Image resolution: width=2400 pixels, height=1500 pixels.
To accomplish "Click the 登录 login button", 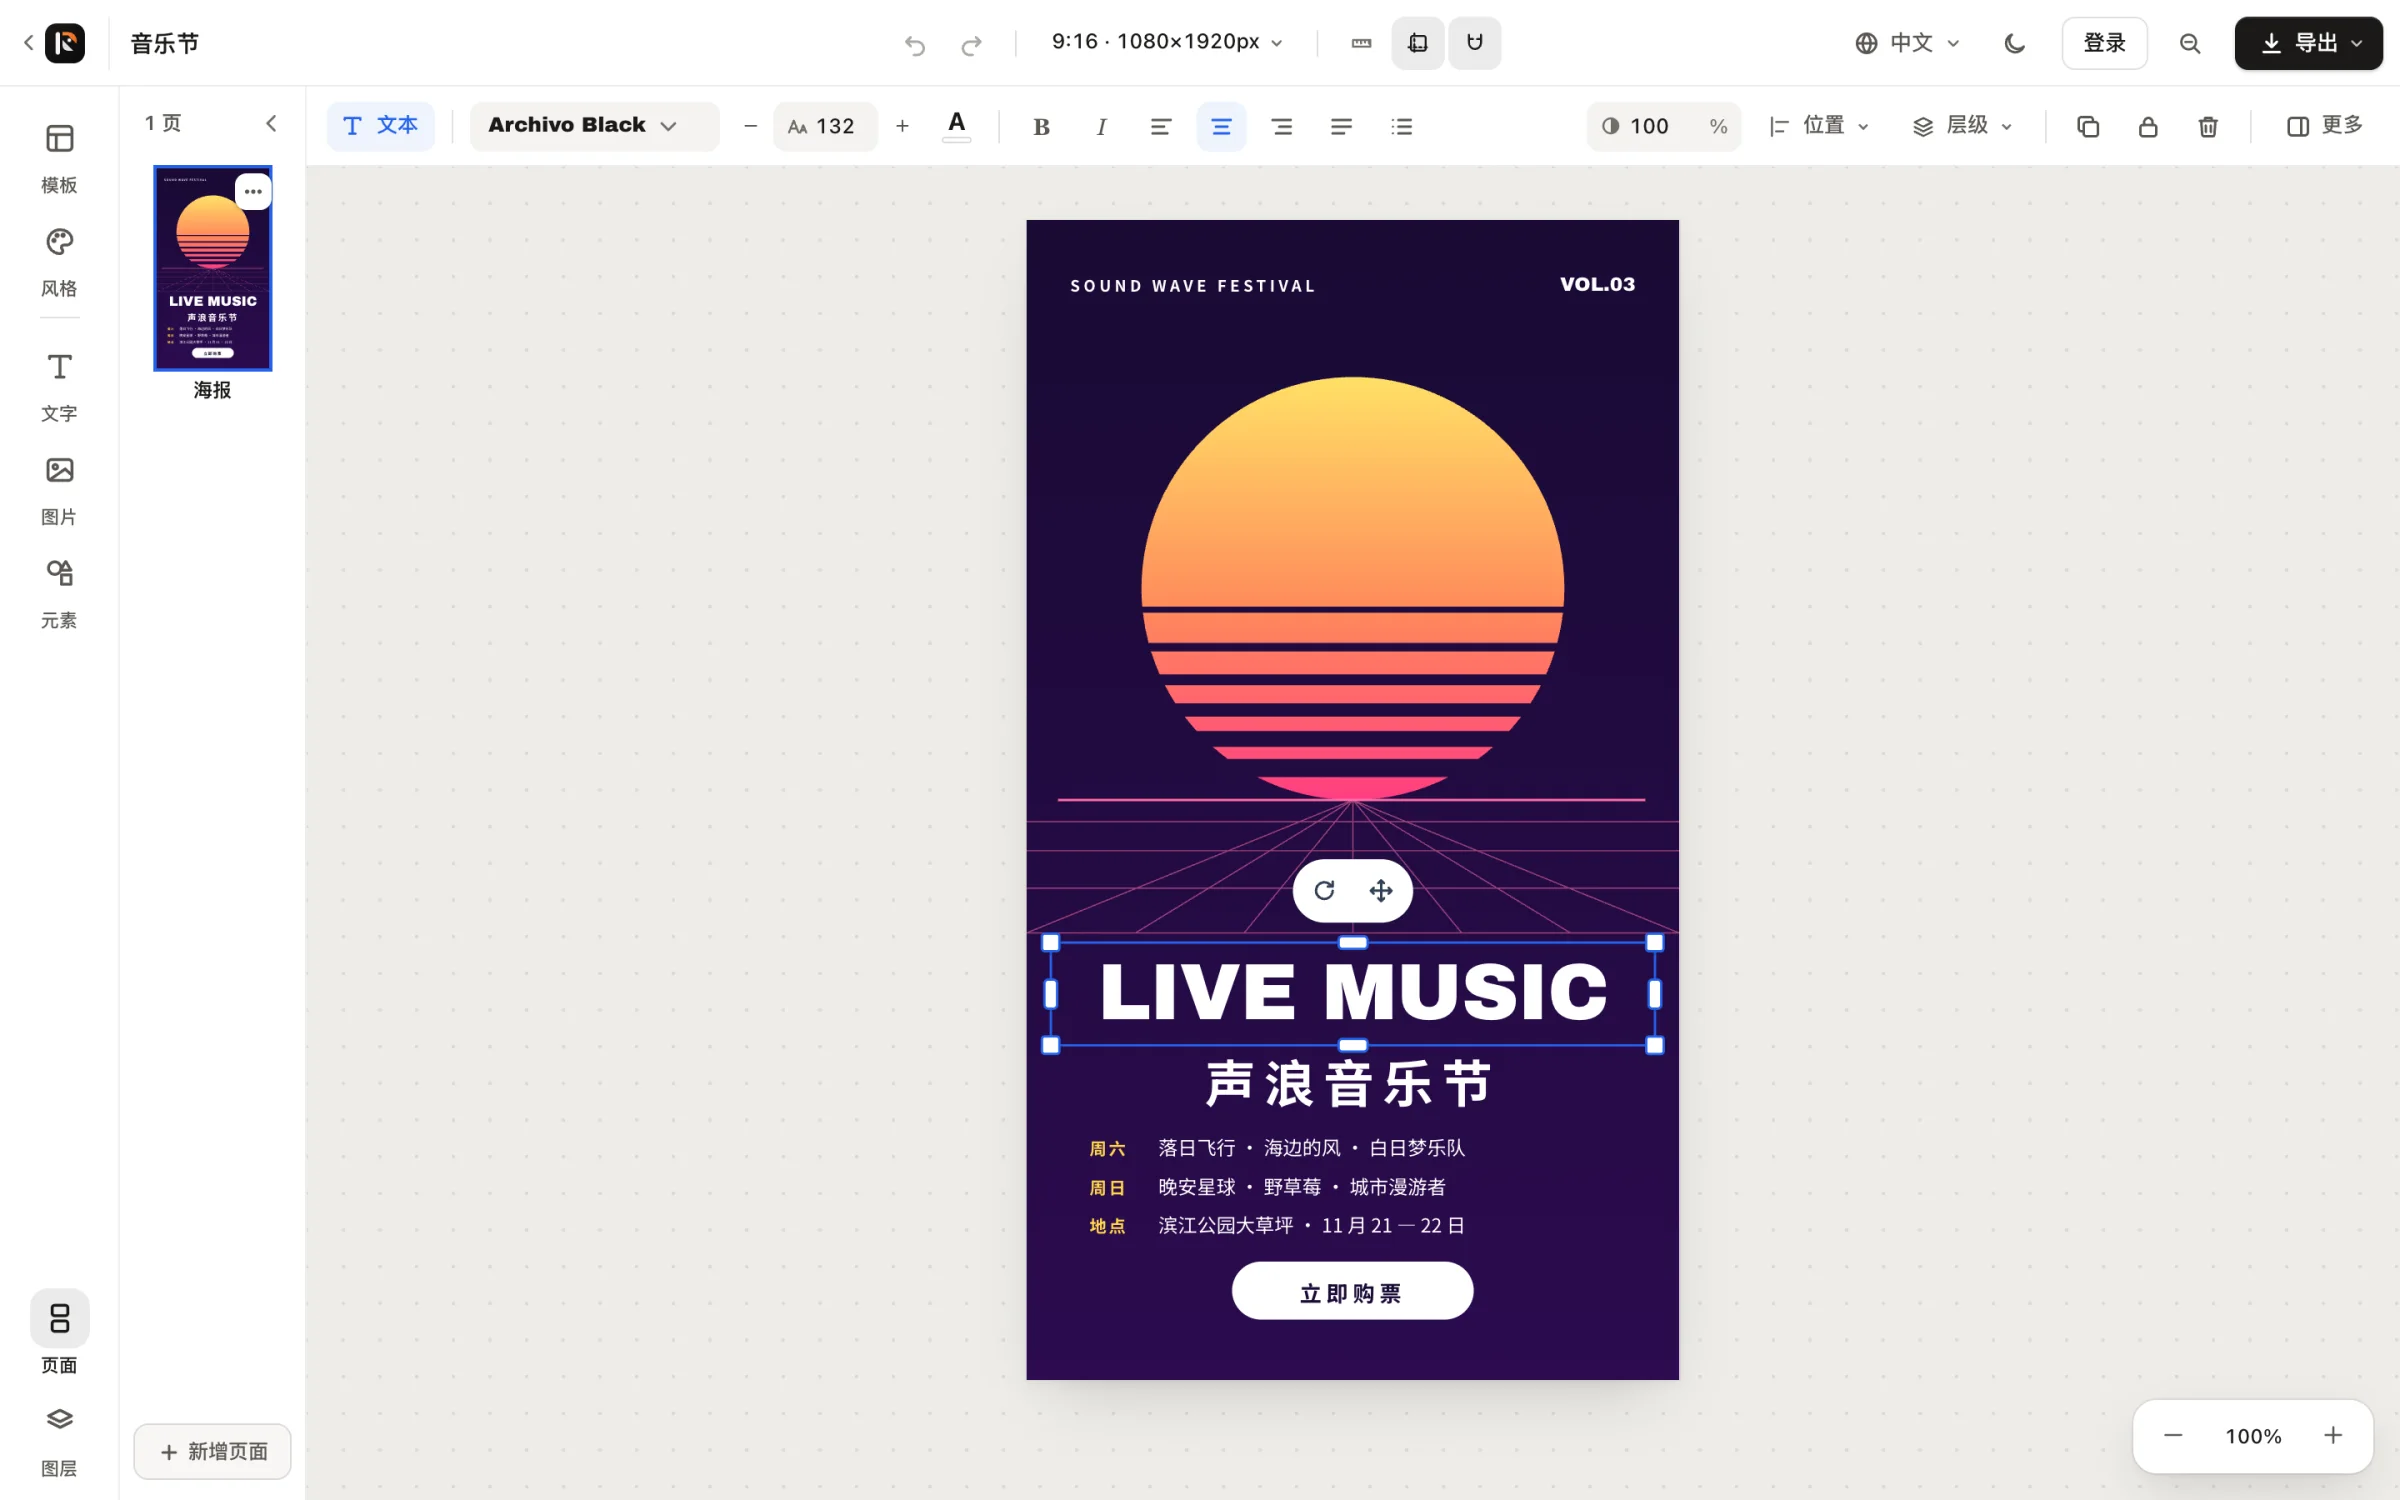I will point(2104,43).
